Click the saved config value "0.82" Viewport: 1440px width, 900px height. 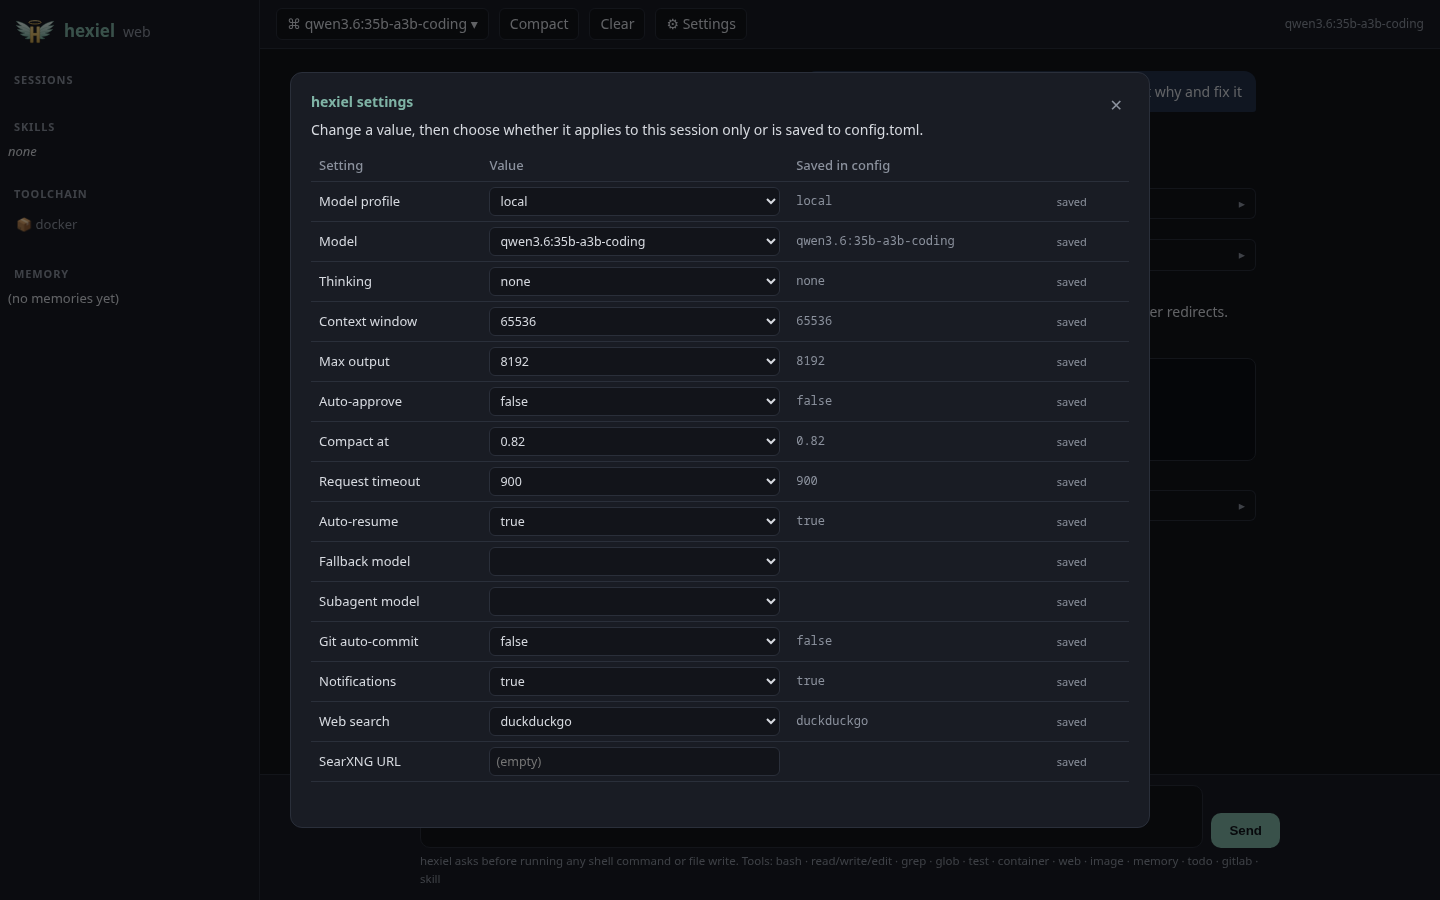pyautogui.click(x=810, y=441)
